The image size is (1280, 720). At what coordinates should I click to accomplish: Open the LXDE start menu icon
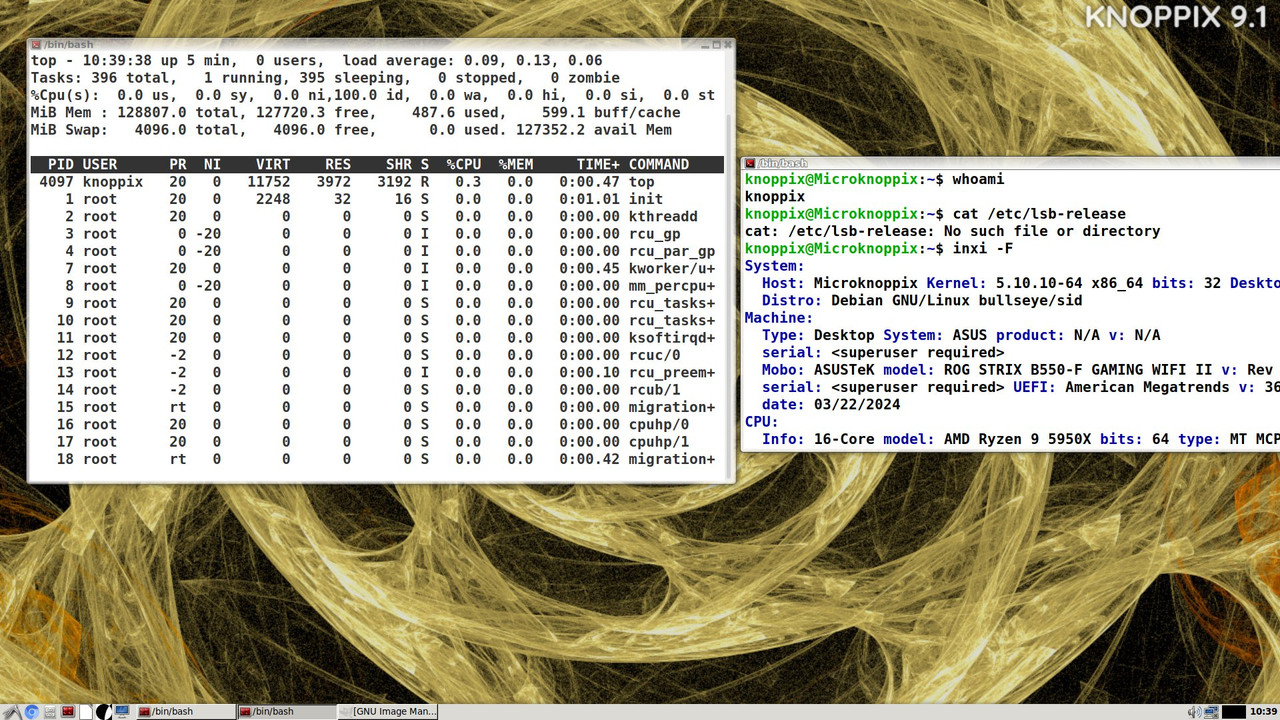[12, 712]
